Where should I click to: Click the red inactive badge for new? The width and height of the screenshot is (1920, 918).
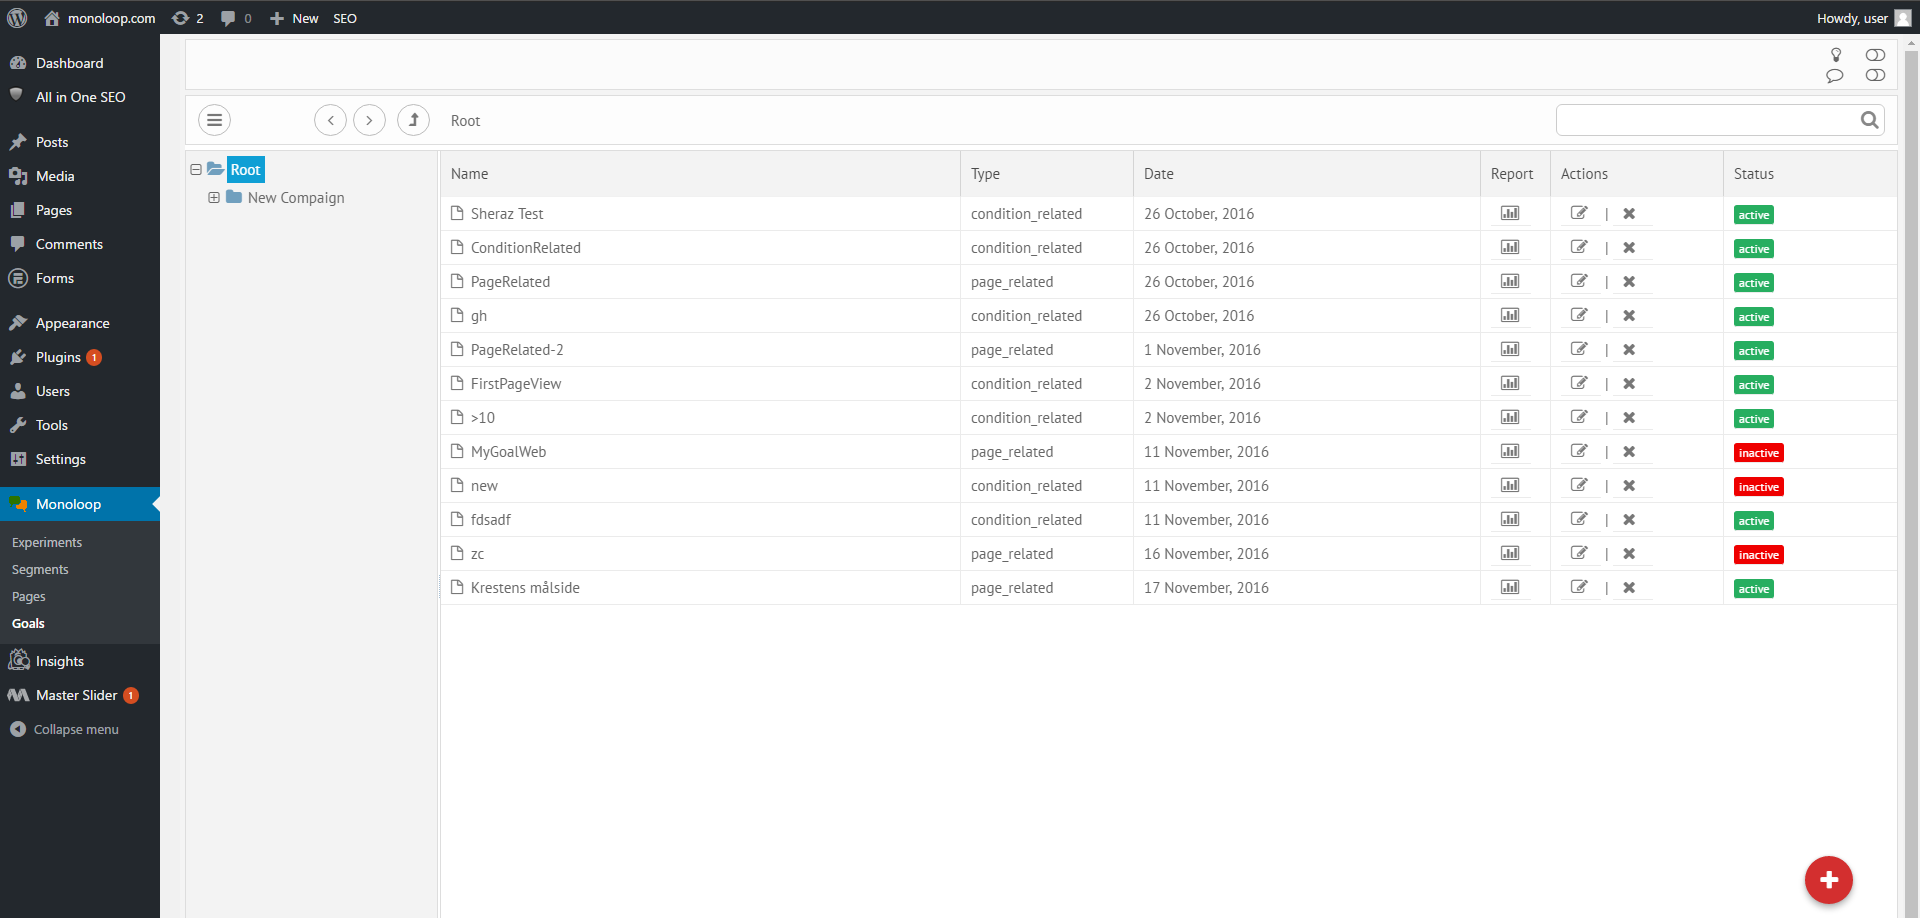pyautogui.click(x=1758, y=487)
